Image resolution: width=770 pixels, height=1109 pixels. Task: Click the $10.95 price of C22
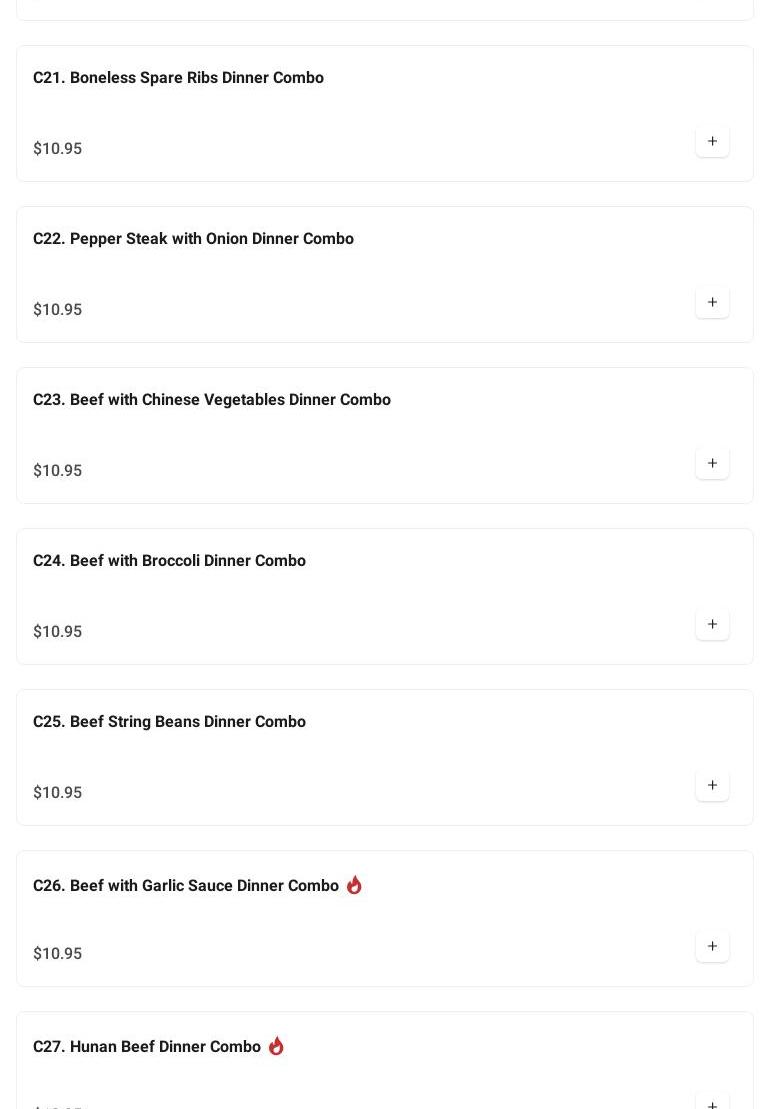[58, 310]
